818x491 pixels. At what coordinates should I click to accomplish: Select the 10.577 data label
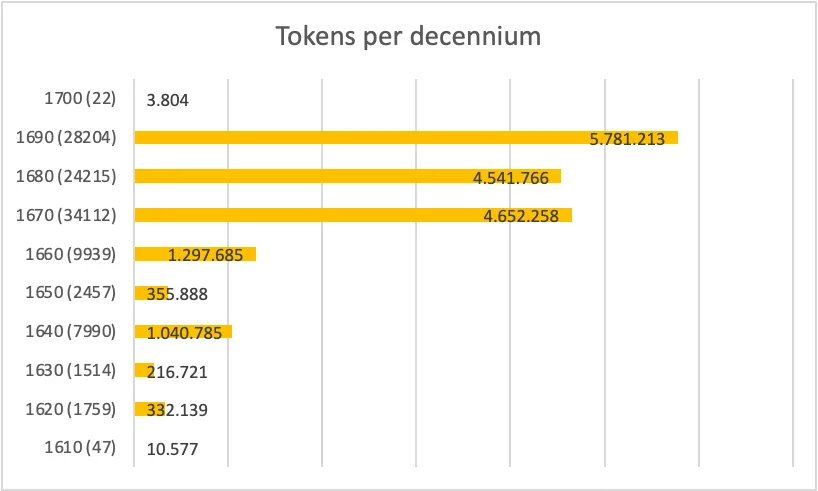172,449
